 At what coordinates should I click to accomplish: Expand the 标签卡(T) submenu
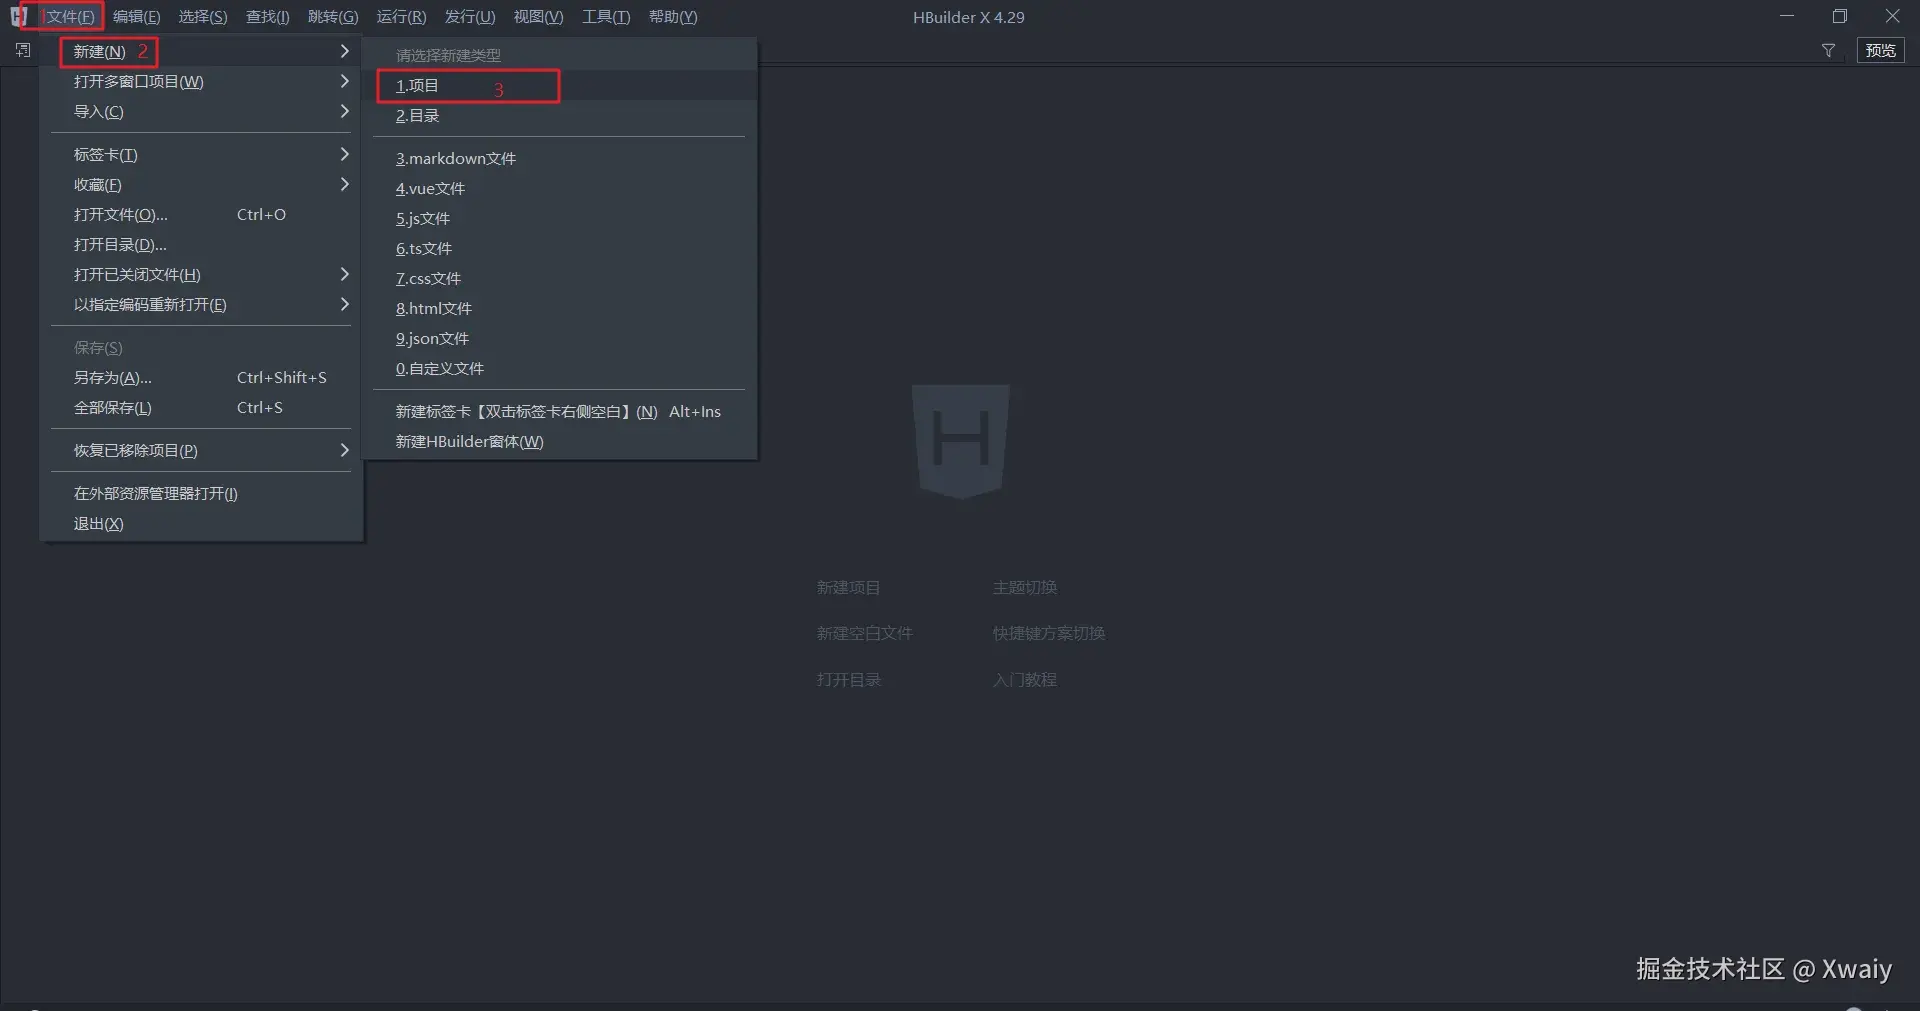pyautogui.click(x=201, y=154)
